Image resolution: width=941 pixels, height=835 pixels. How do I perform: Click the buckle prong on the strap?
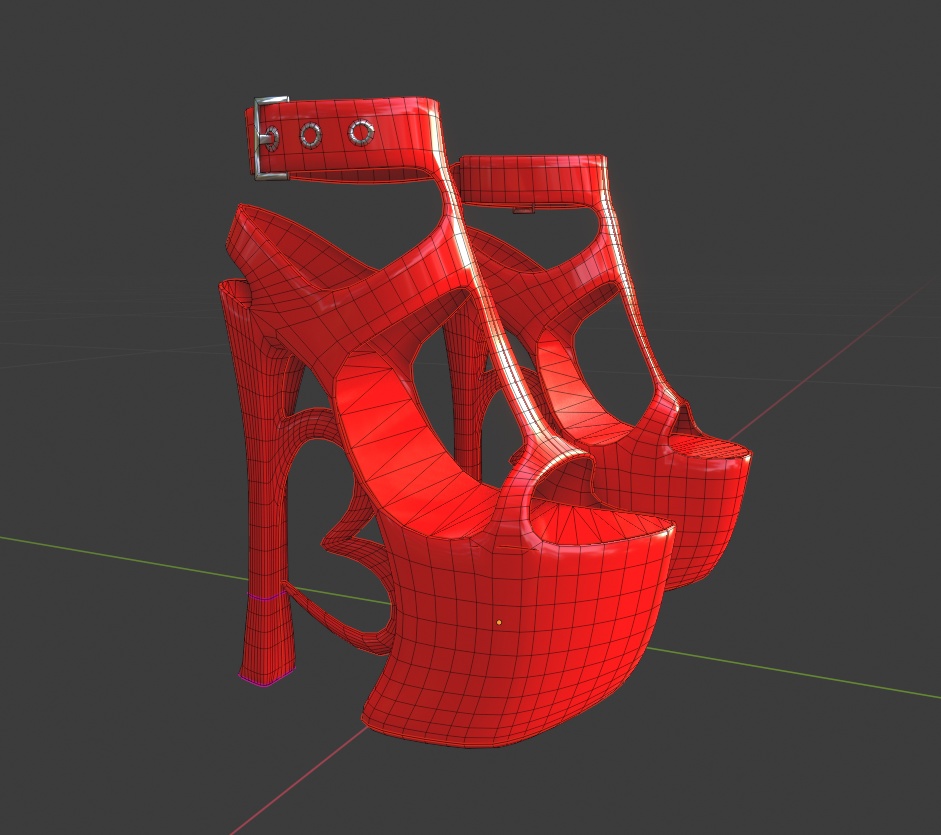[x=267, y=137]
